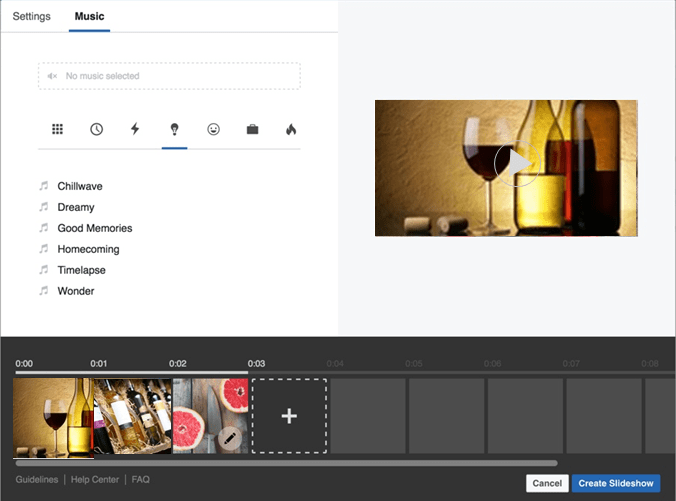
Task: Select the Good Memories track
Action: pyautogui.click(x=94, y=228)
